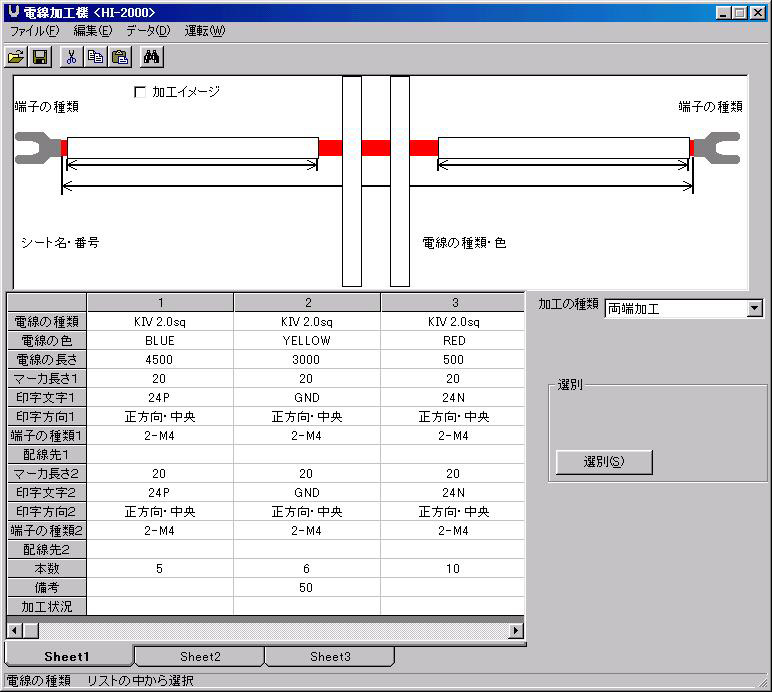
Task: Switch to the Sheet2 tab
Action: pyautogui.click(x=200, y=657)
